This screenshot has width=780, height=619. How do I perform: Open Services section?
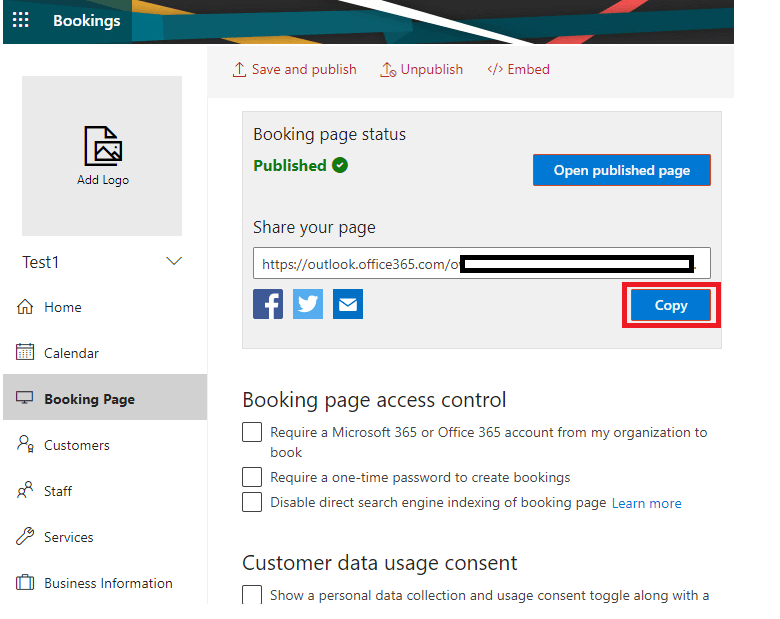(105, 536)
